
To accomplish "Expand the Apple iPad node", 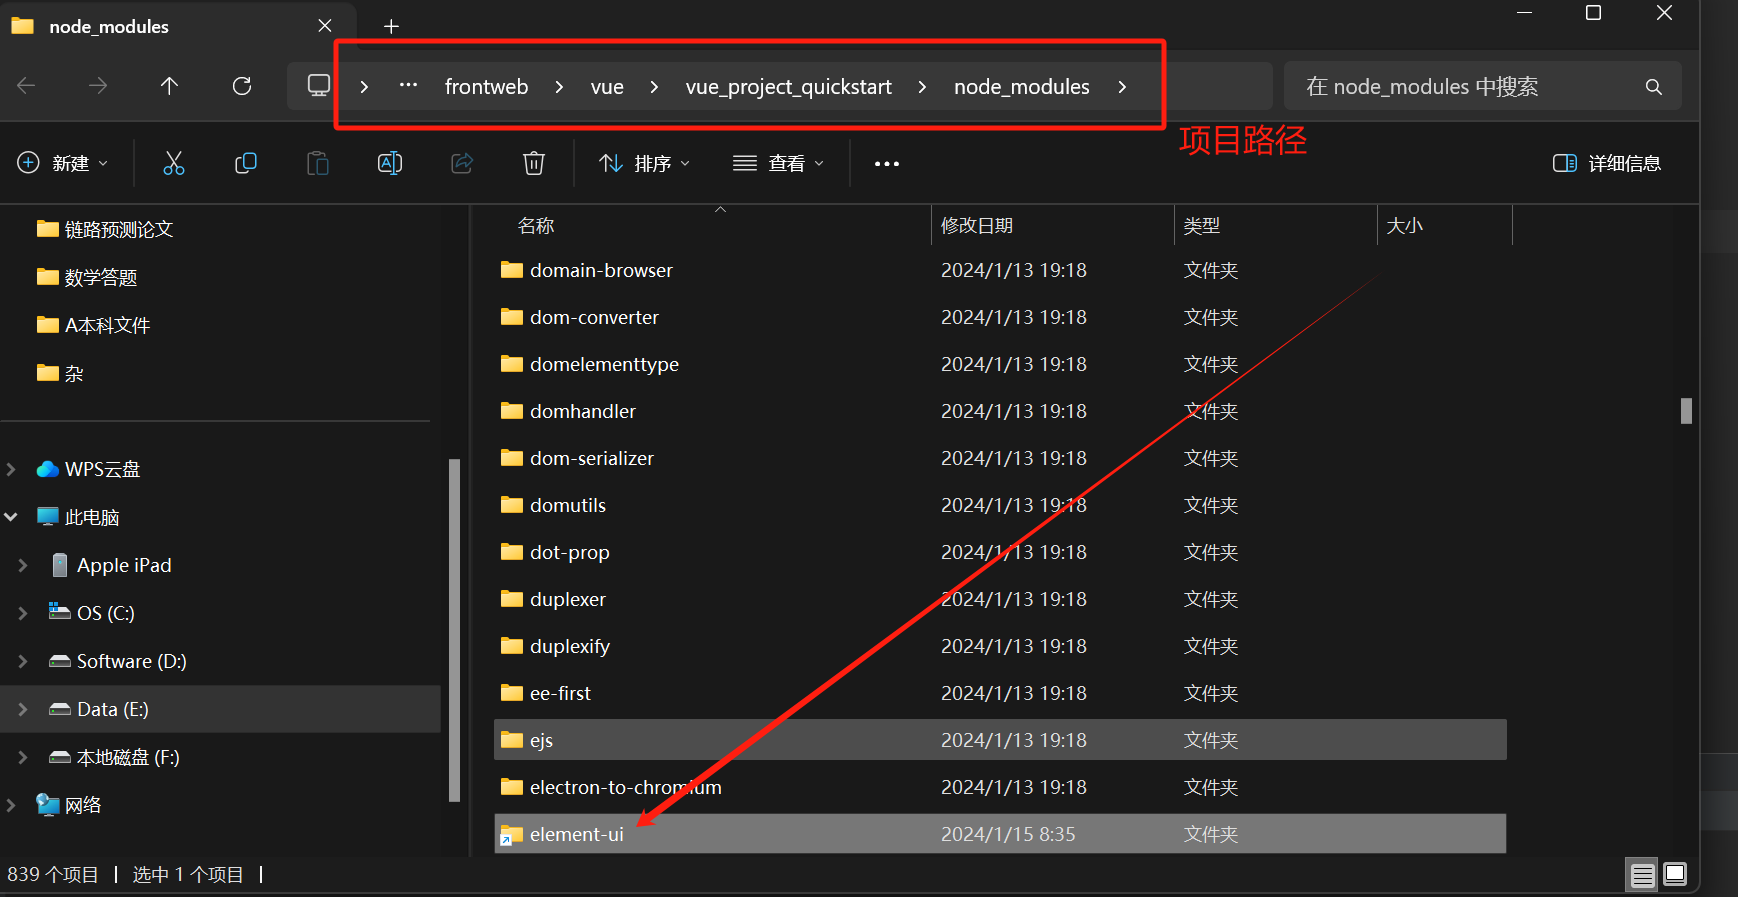I will [23, 565].
